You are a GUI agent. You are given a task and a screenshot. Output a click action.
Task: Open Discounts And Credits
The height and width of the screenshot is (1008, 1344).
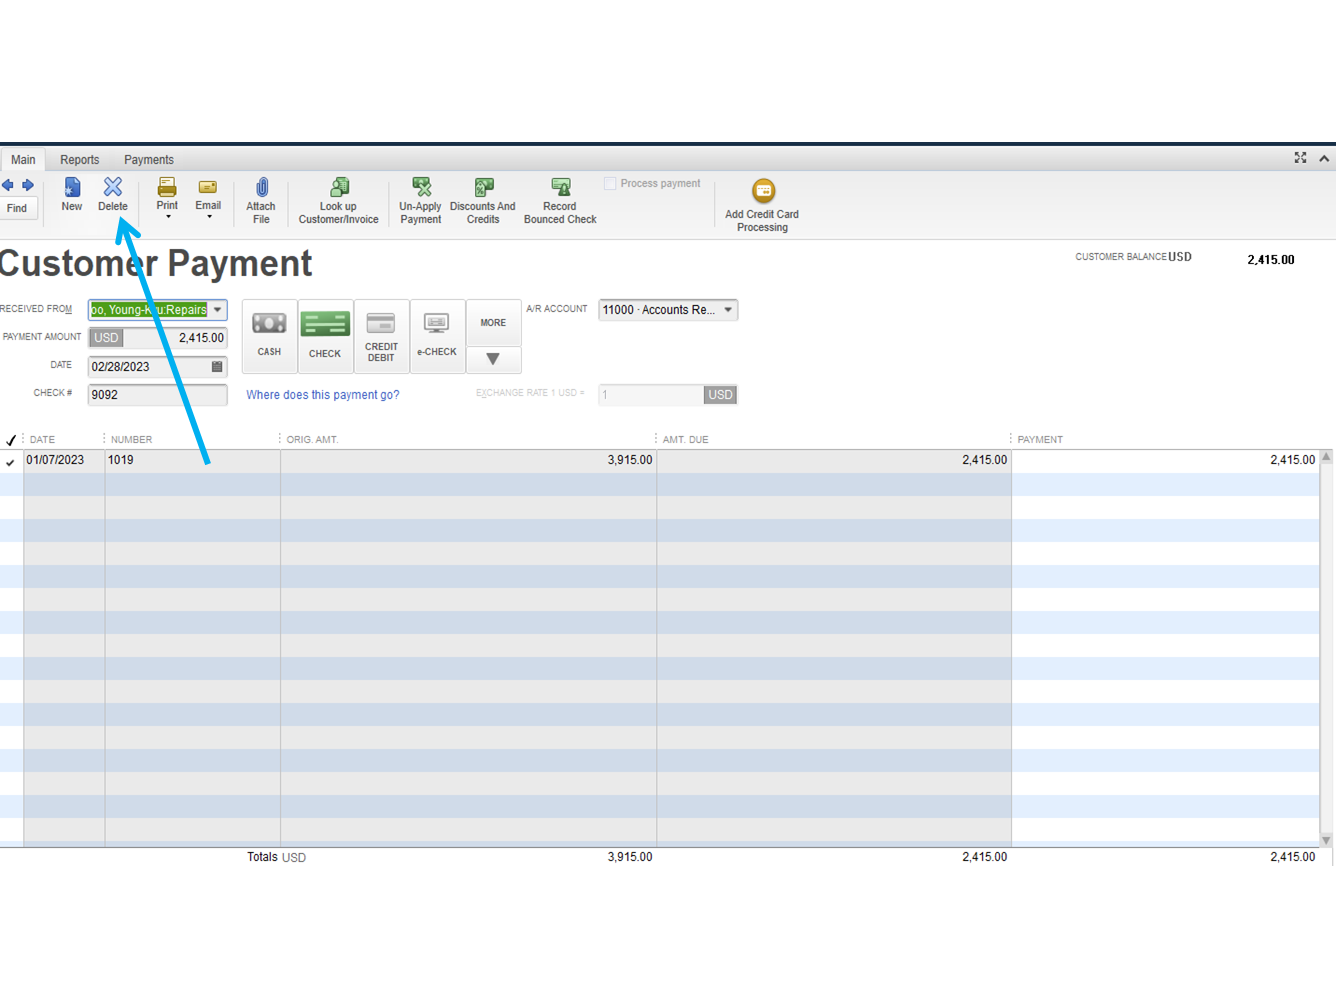click(x=483, y=189)
